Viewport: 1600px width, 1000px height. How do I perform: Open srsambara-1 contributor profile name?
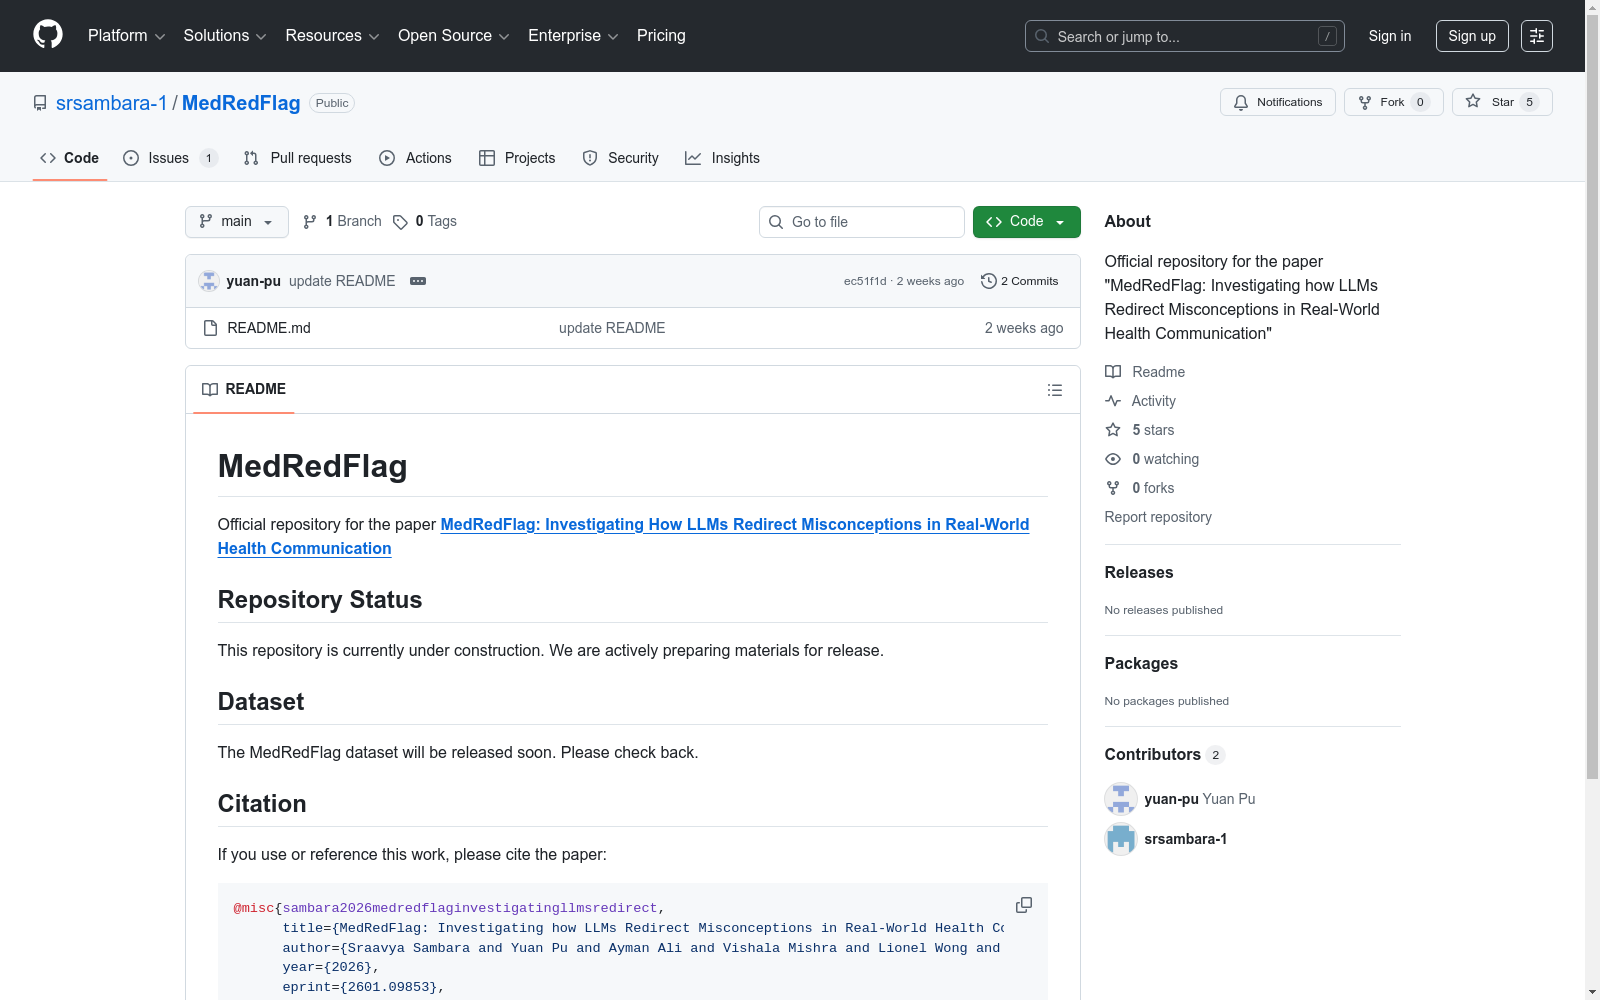coord(1186,839)
